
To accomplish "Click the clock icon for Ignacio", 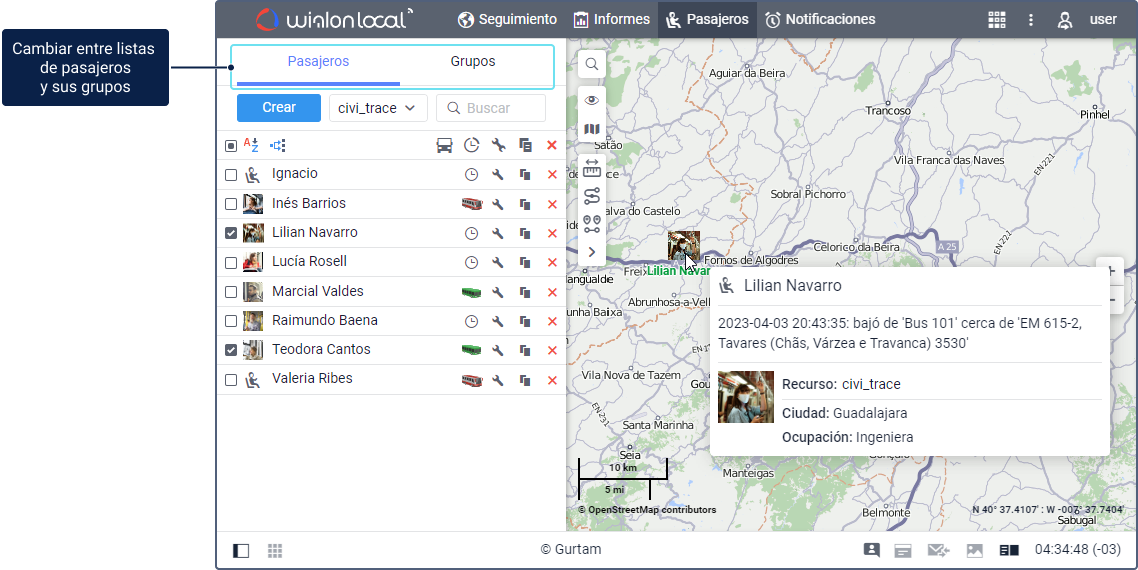I will [x=472, y=175].
